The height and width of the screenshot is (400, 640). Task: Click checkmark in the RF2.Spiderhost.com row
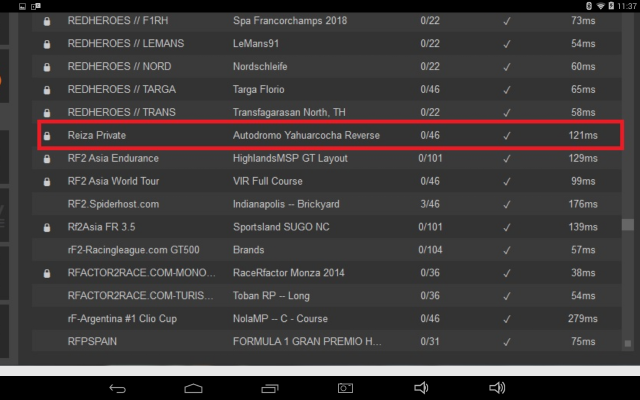click(x=507, y=204)
